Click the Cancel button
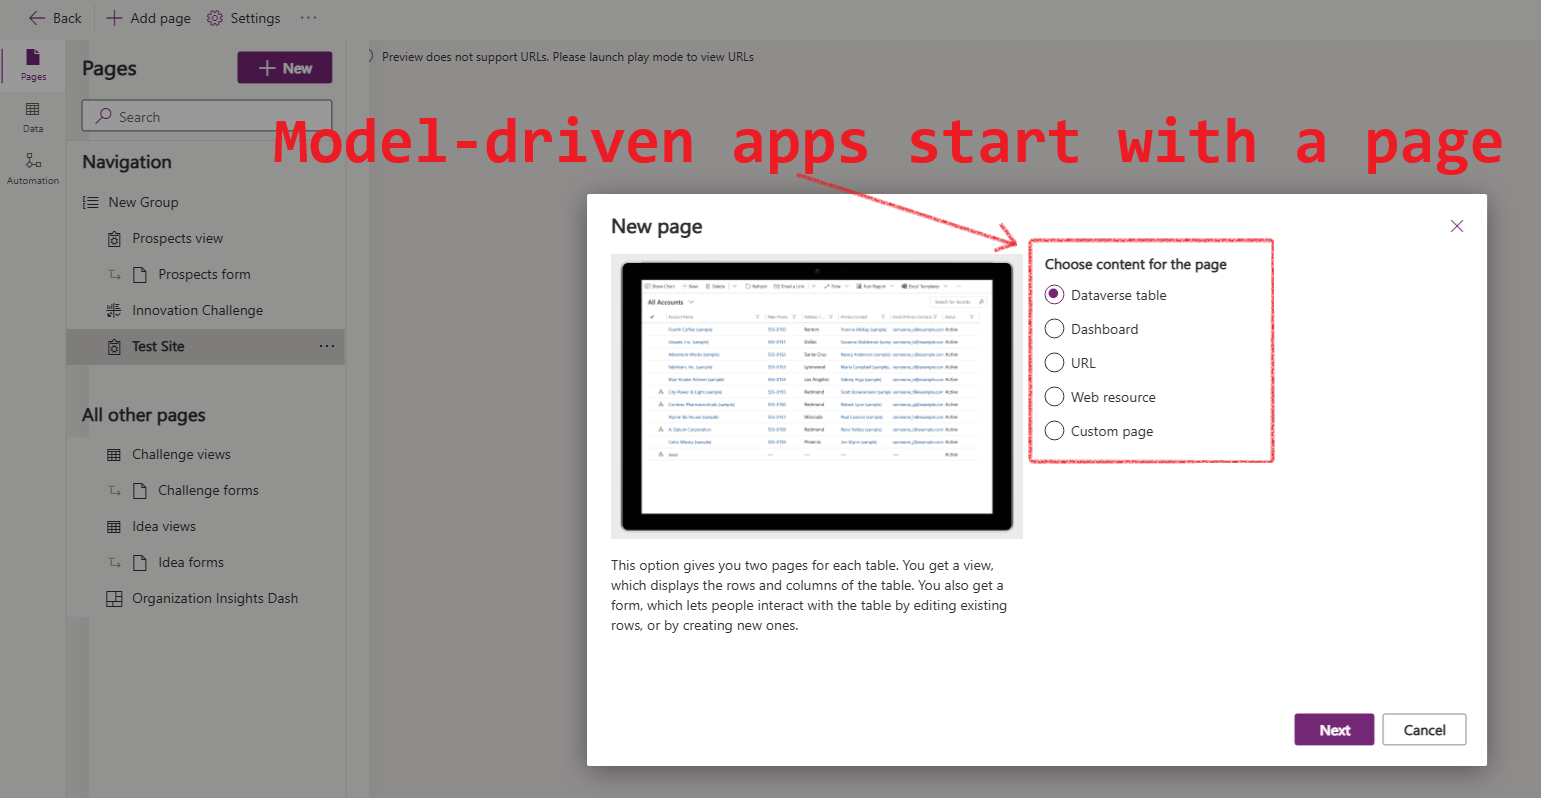 pos(1424,730)
